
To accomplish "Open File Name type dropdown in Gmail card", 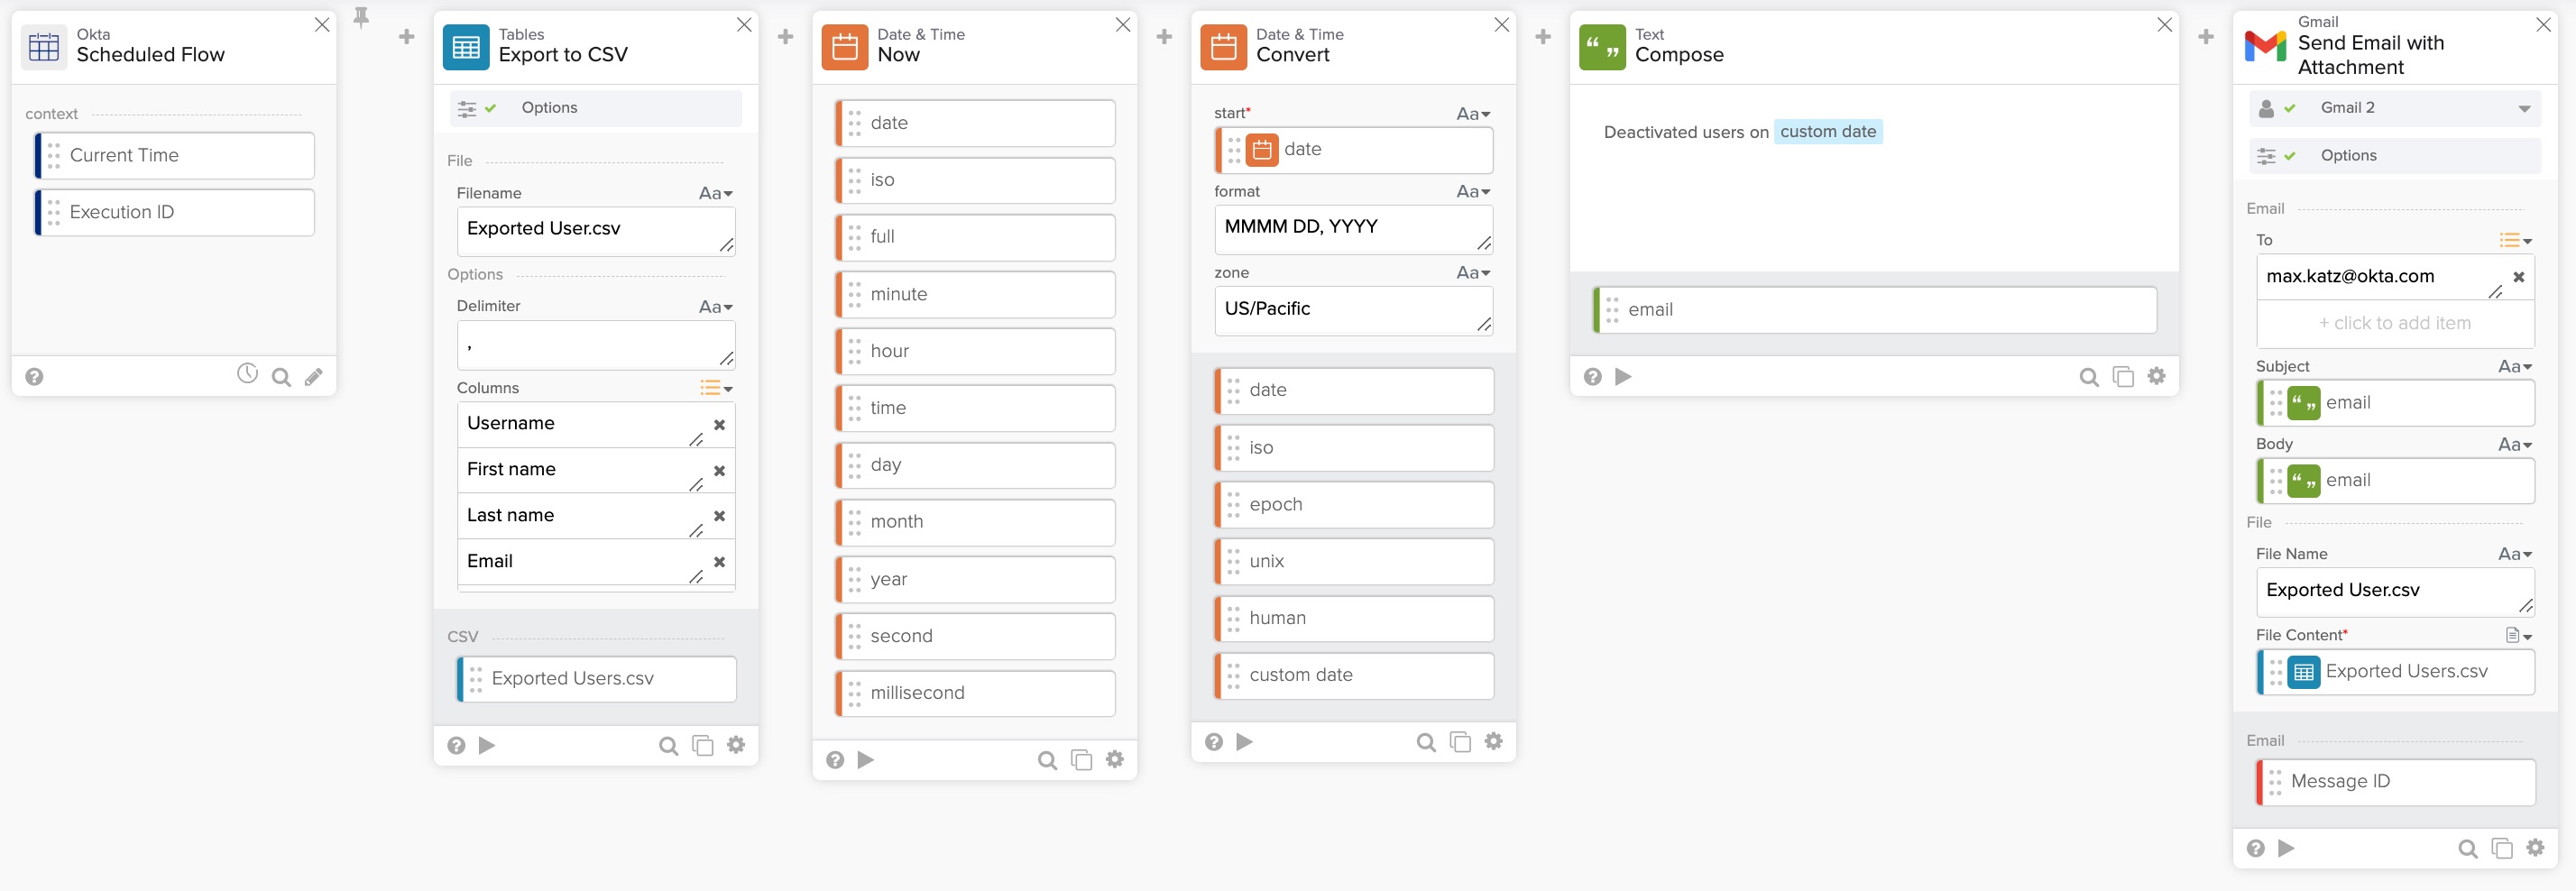I will point(2515,554).
